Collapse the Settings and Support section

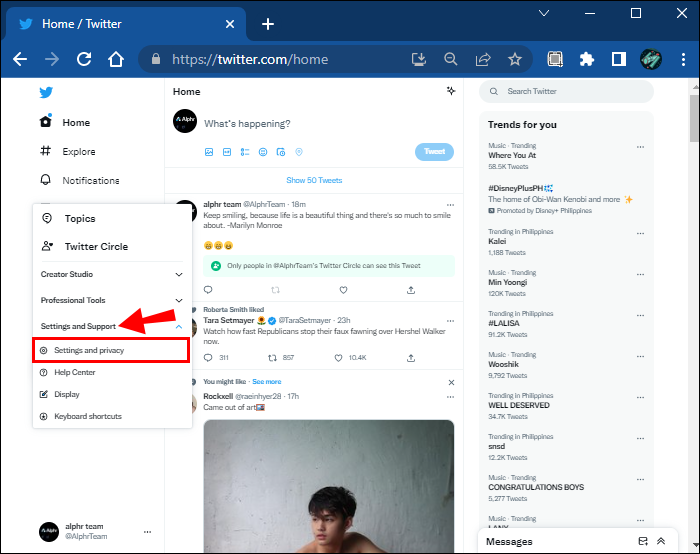179,326
